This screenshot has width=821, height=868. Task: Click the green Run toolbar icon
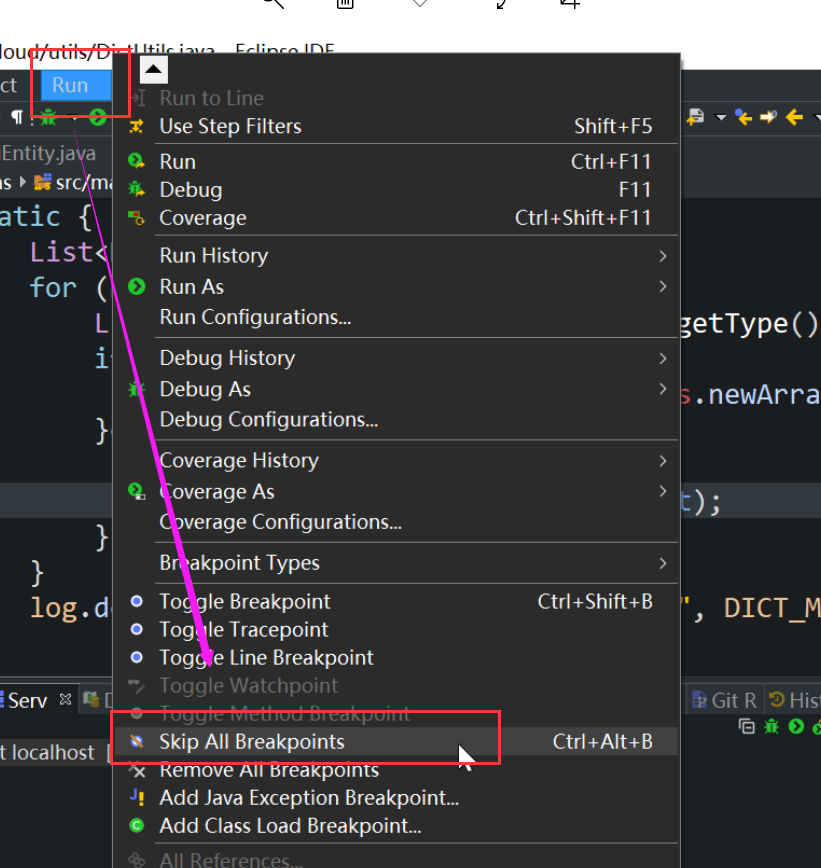97,117
